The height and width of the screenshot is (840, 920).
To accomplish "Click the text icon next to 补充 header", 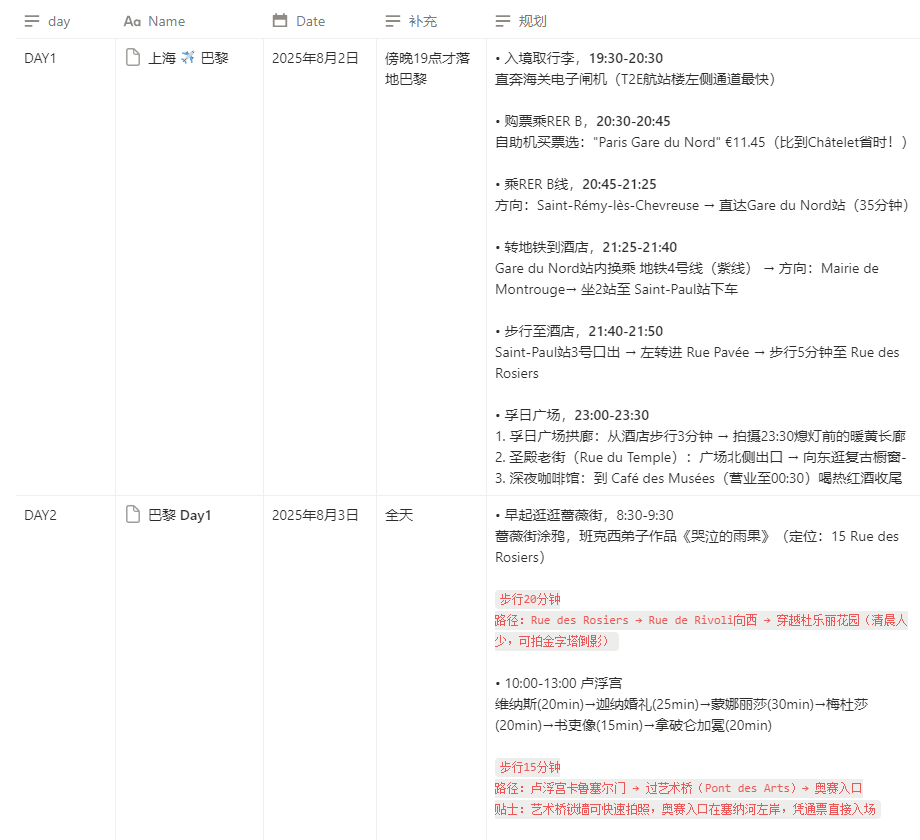I will (x=393, y=21).
